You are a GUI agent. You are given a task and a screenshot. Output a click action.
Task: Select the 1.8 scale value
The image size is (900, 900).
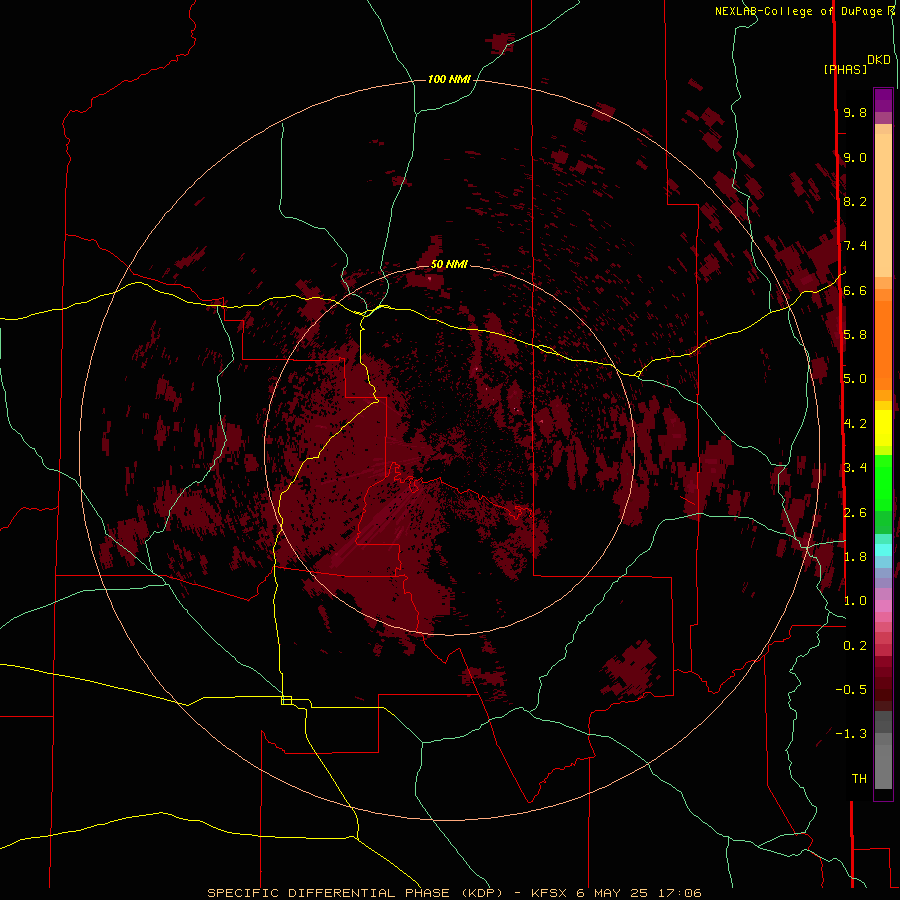click(855, 557)
